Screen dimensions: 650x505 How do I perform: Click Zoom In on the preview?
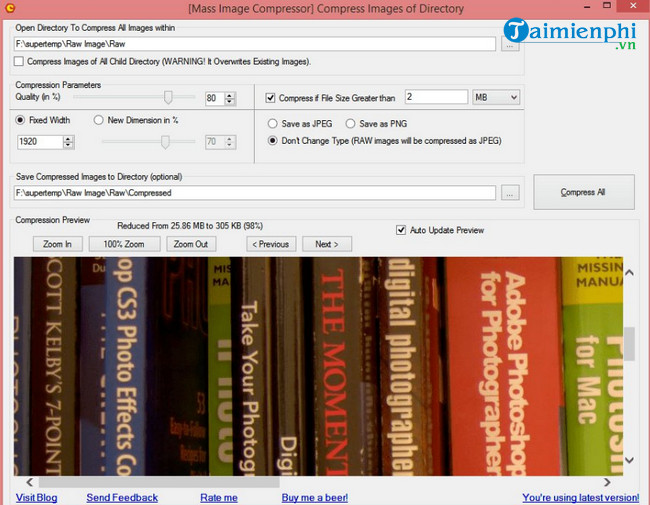58,244
